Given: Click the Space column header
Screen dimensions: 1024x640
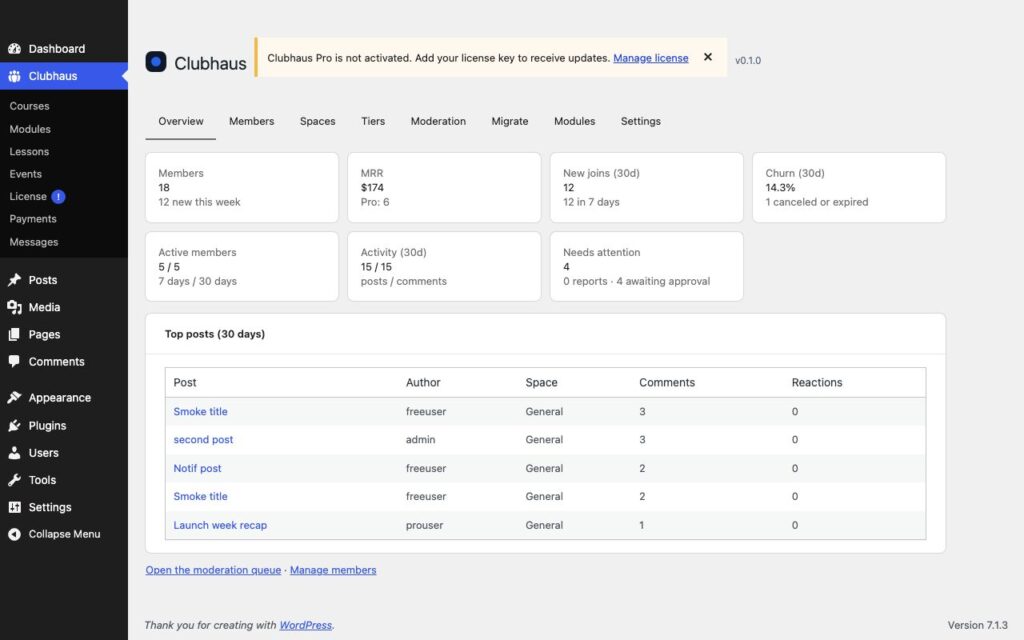Looking at the screenshot, I should (541, 383).
